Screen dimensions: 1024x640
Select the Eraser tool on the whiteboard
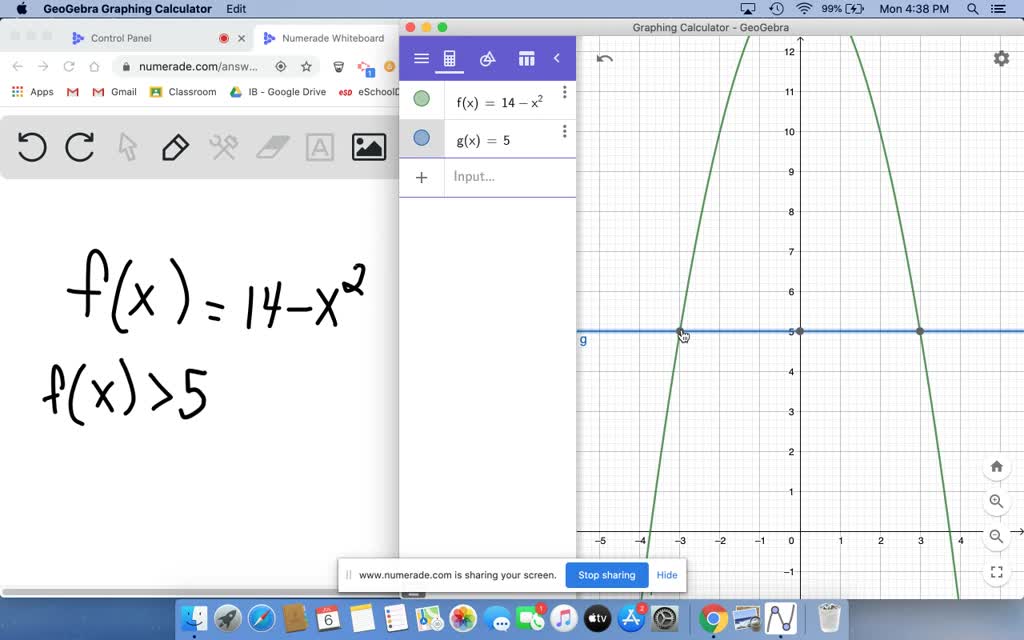coord(270,146)
